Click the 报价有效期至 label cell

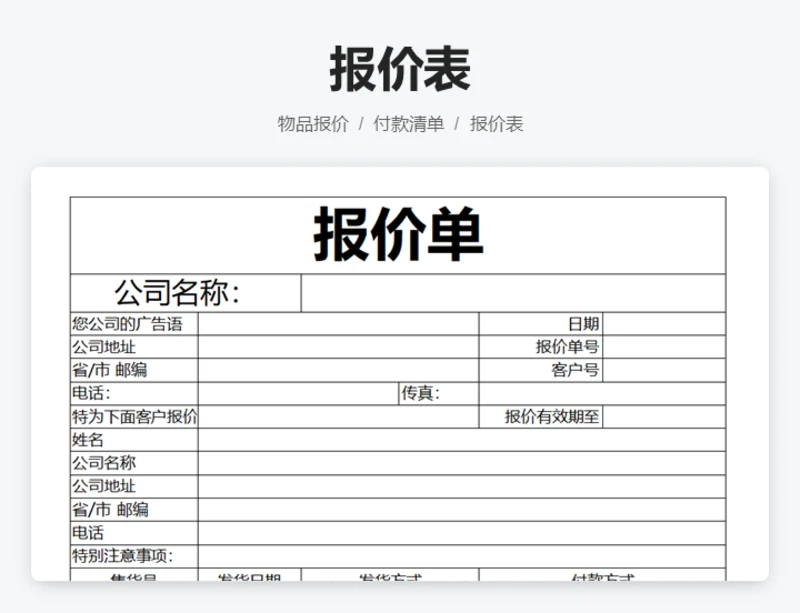coord(541,417)
